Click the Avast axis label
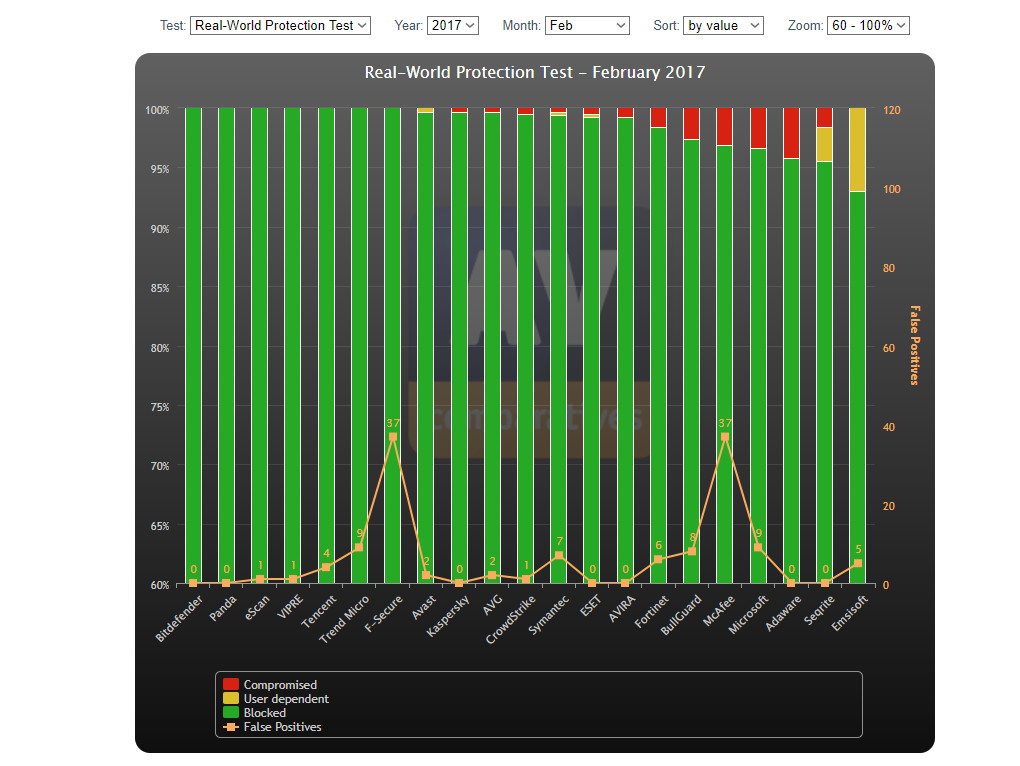Viewport: 1020px width, 766px height. (x=423, y=607)
